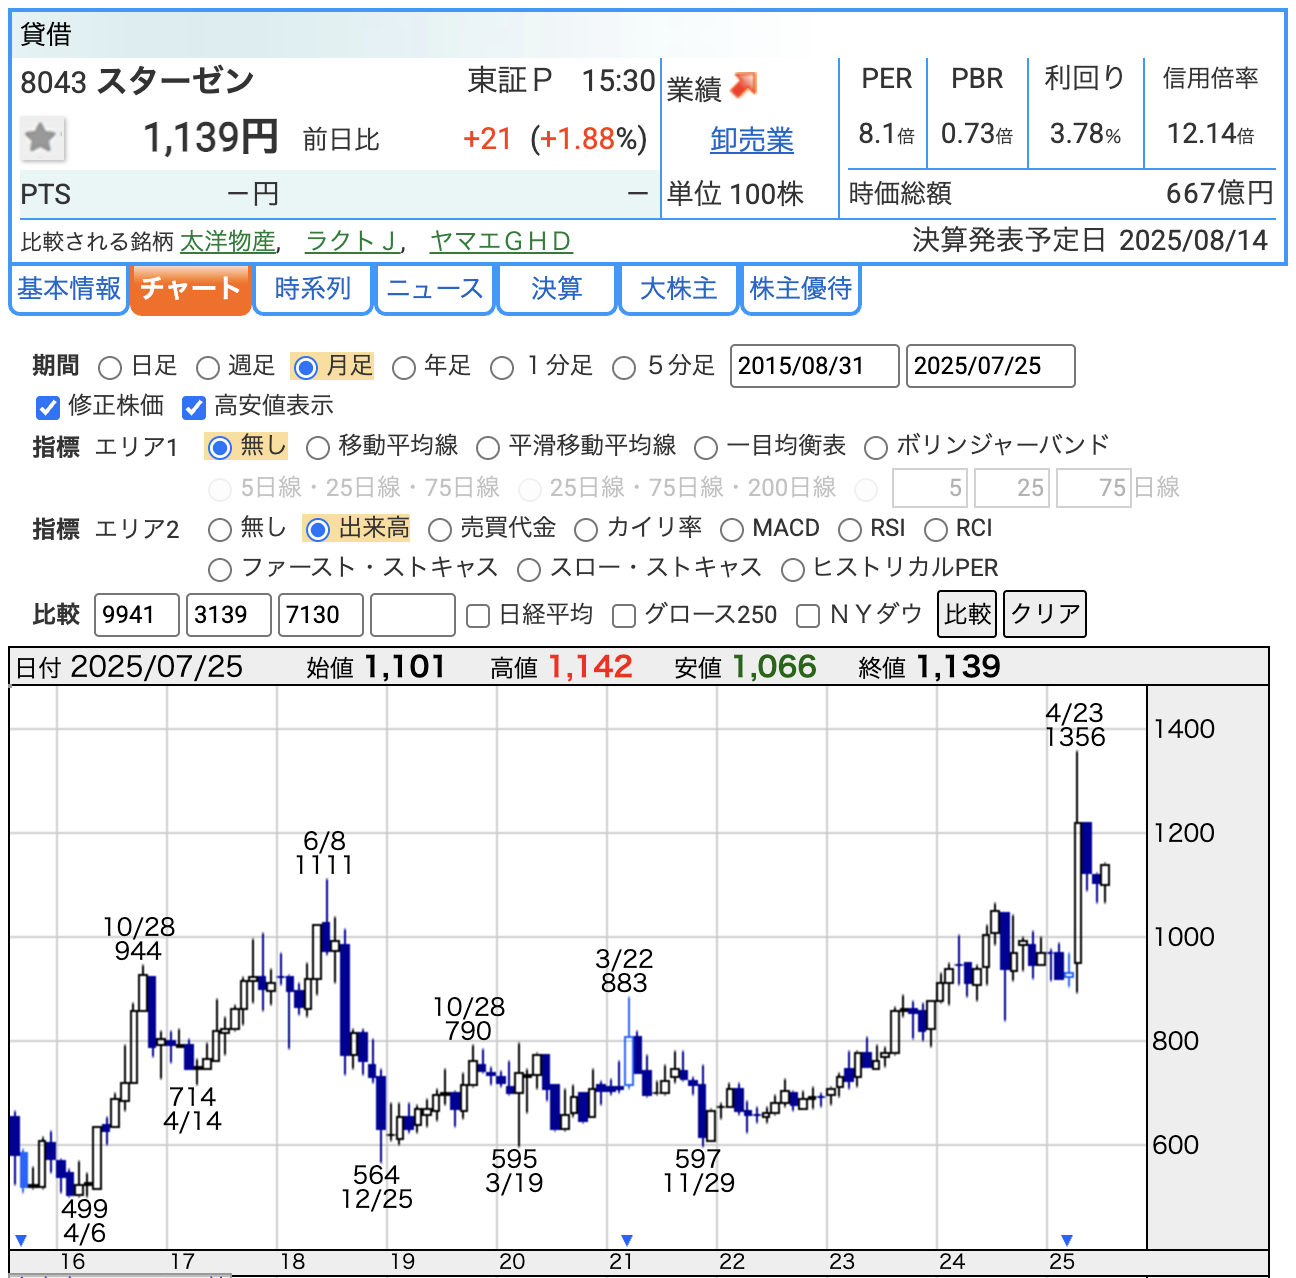The height and width of the screenshot is (1278, 1296).
Task: Select the 年足 period radio button
Action: (404, 368)
